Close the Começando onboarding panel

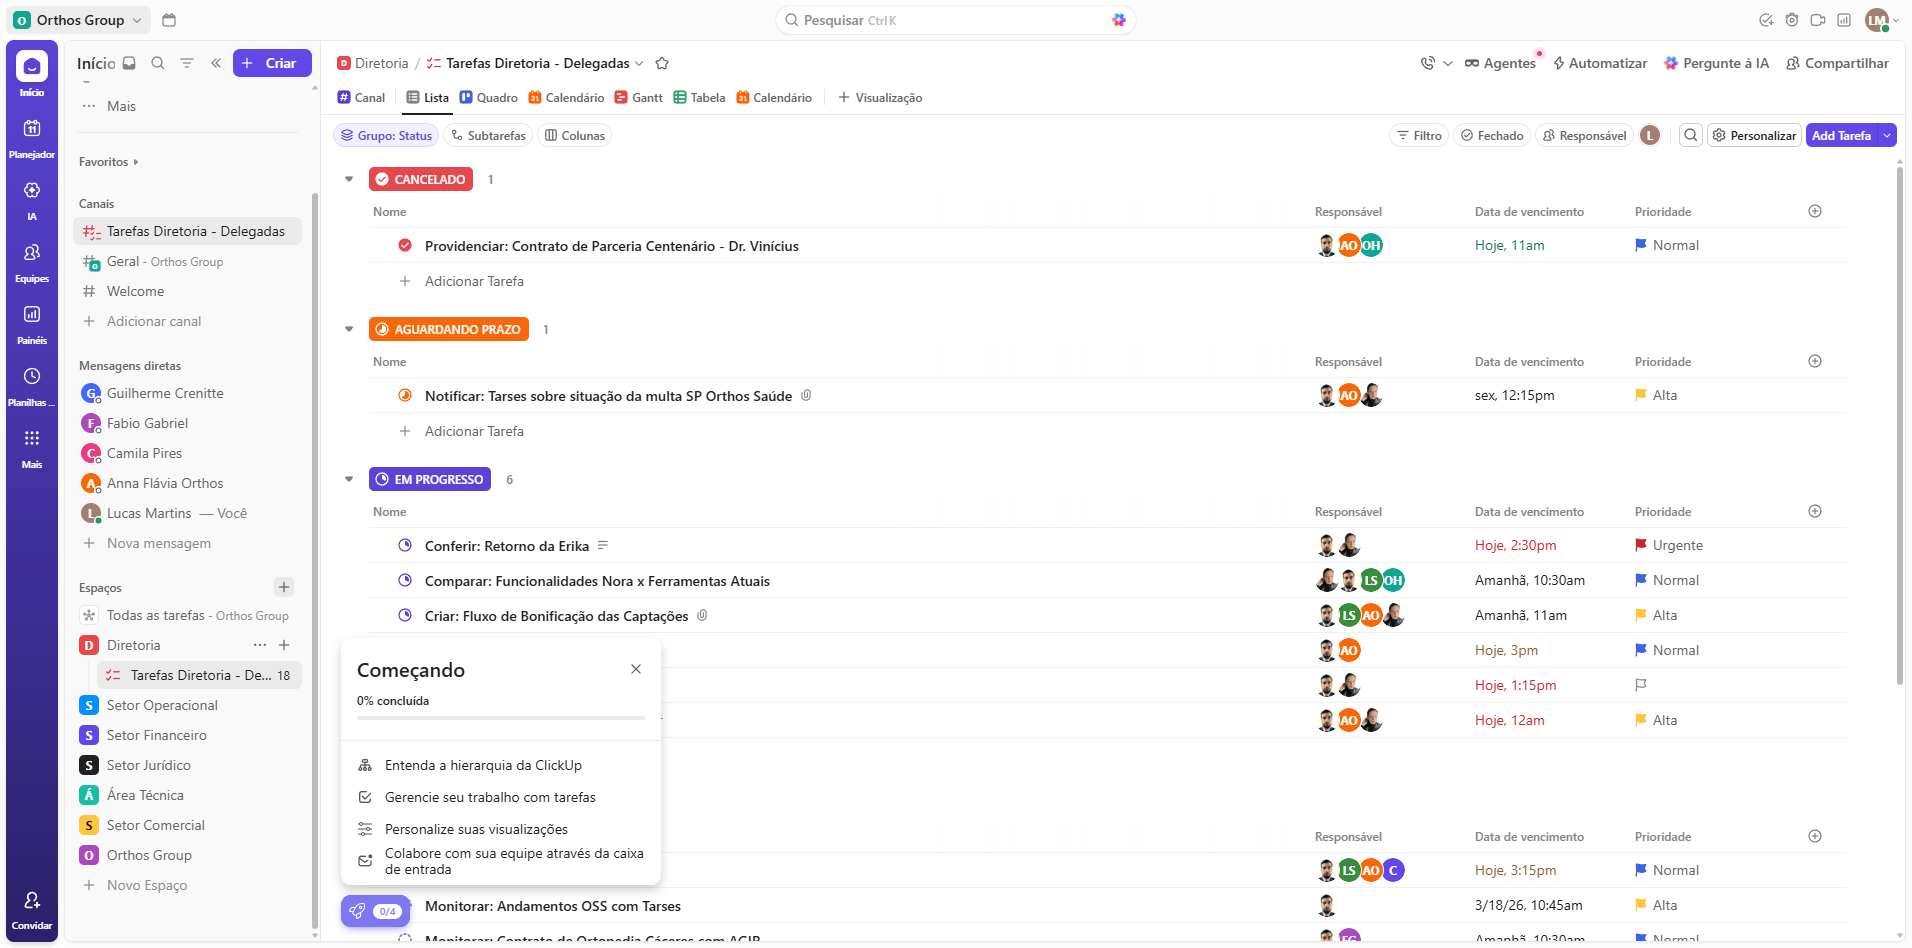point(636,669)
